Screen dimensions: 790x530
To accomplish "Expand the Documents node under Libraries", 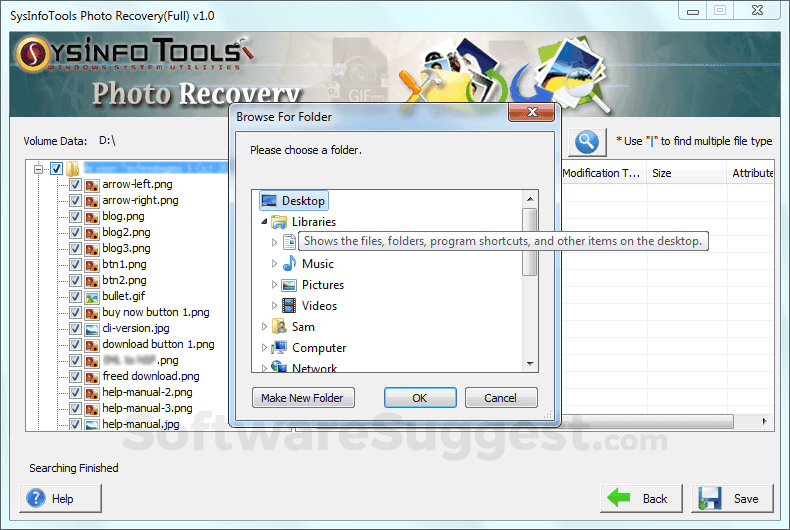I will pos(274,242).
